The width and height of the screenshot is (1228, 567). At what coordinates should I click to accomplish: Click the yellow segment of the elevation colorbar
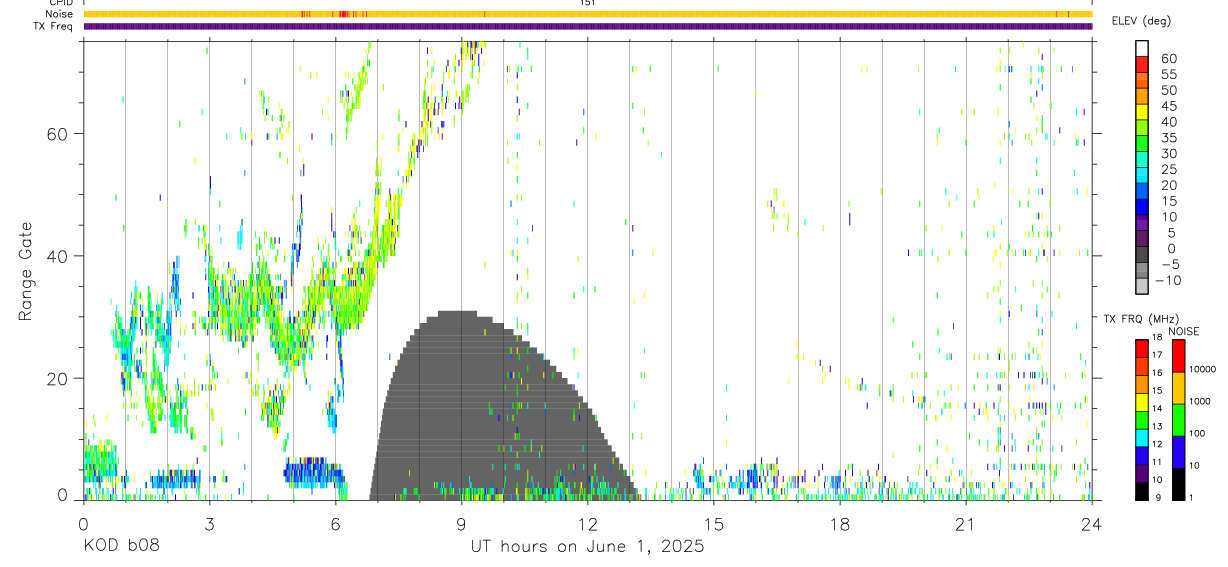[1142, 112]
